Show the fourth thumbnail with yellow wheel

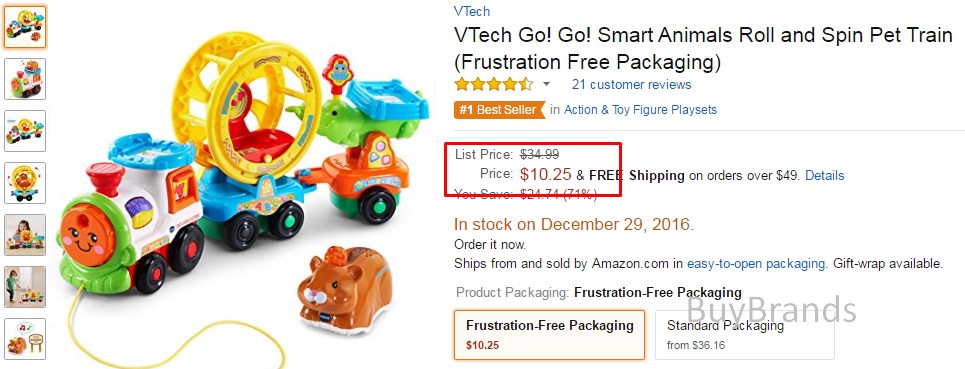(25, 183)
